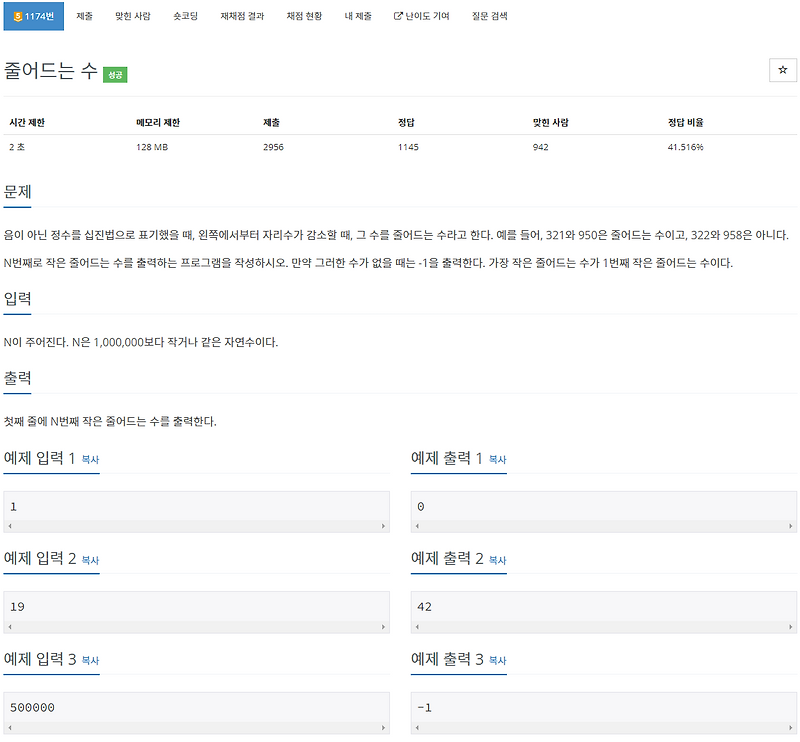Toggle the star bookmark icon for this problem

(x=783, y=70)
